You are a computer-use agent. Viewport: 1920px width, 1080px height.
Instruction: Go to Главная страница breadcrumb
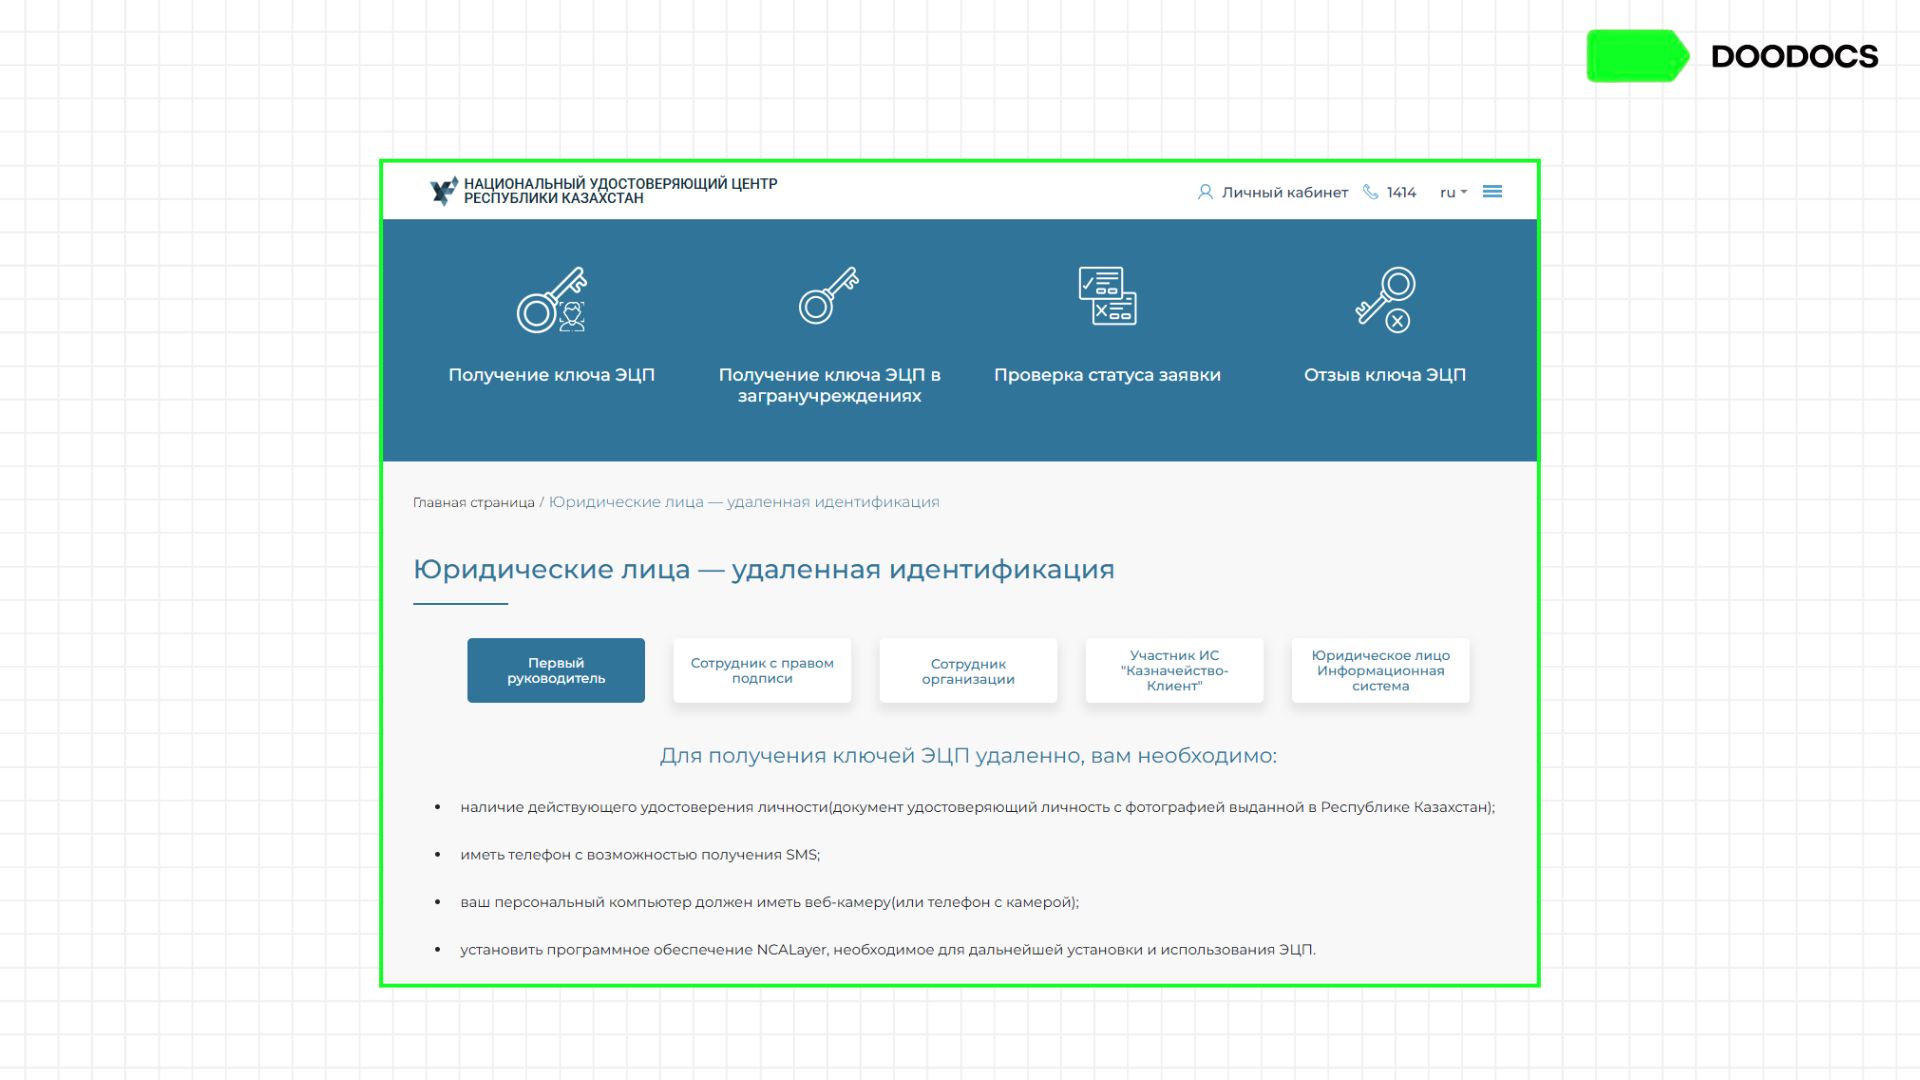[x=474, y=502]
